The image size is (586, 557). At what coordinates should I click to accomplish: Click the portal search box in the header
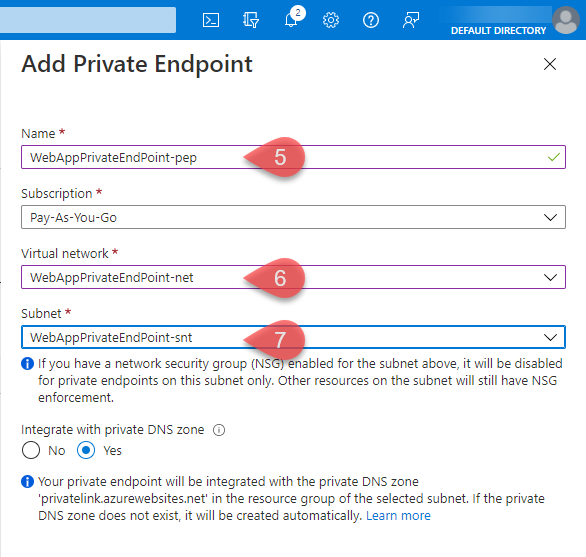[88, 20]
